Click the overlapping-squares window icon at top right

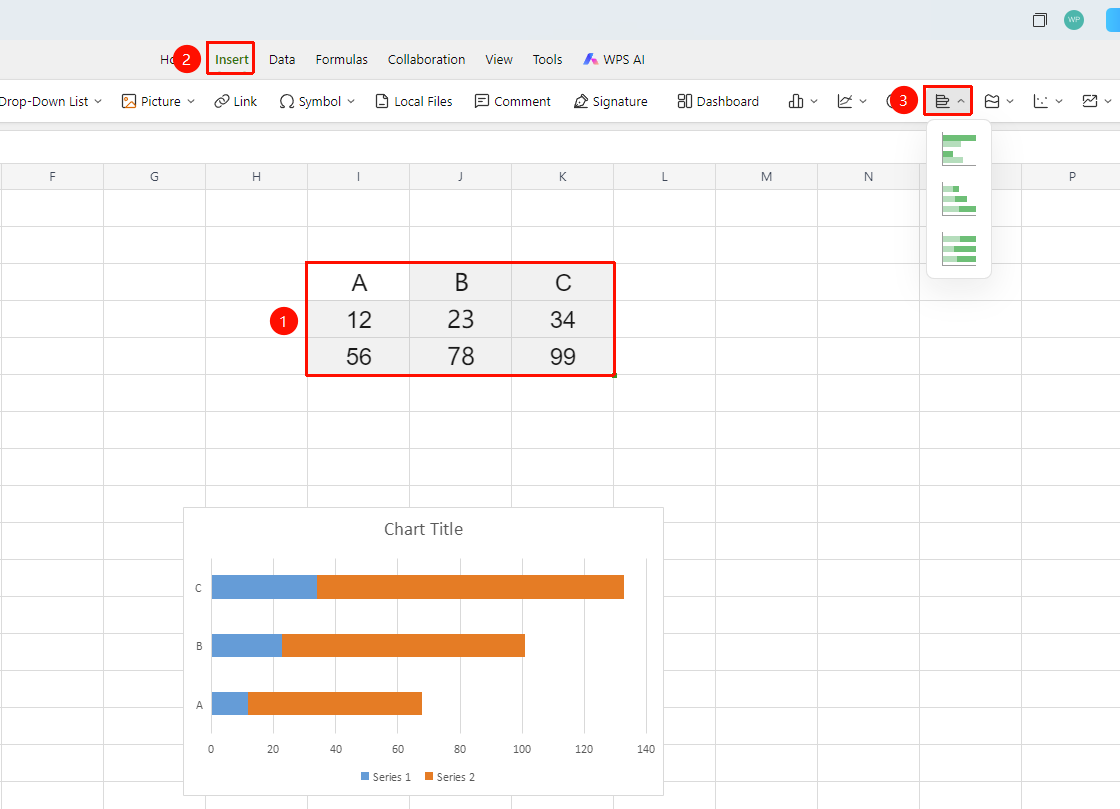[1039, 20]
